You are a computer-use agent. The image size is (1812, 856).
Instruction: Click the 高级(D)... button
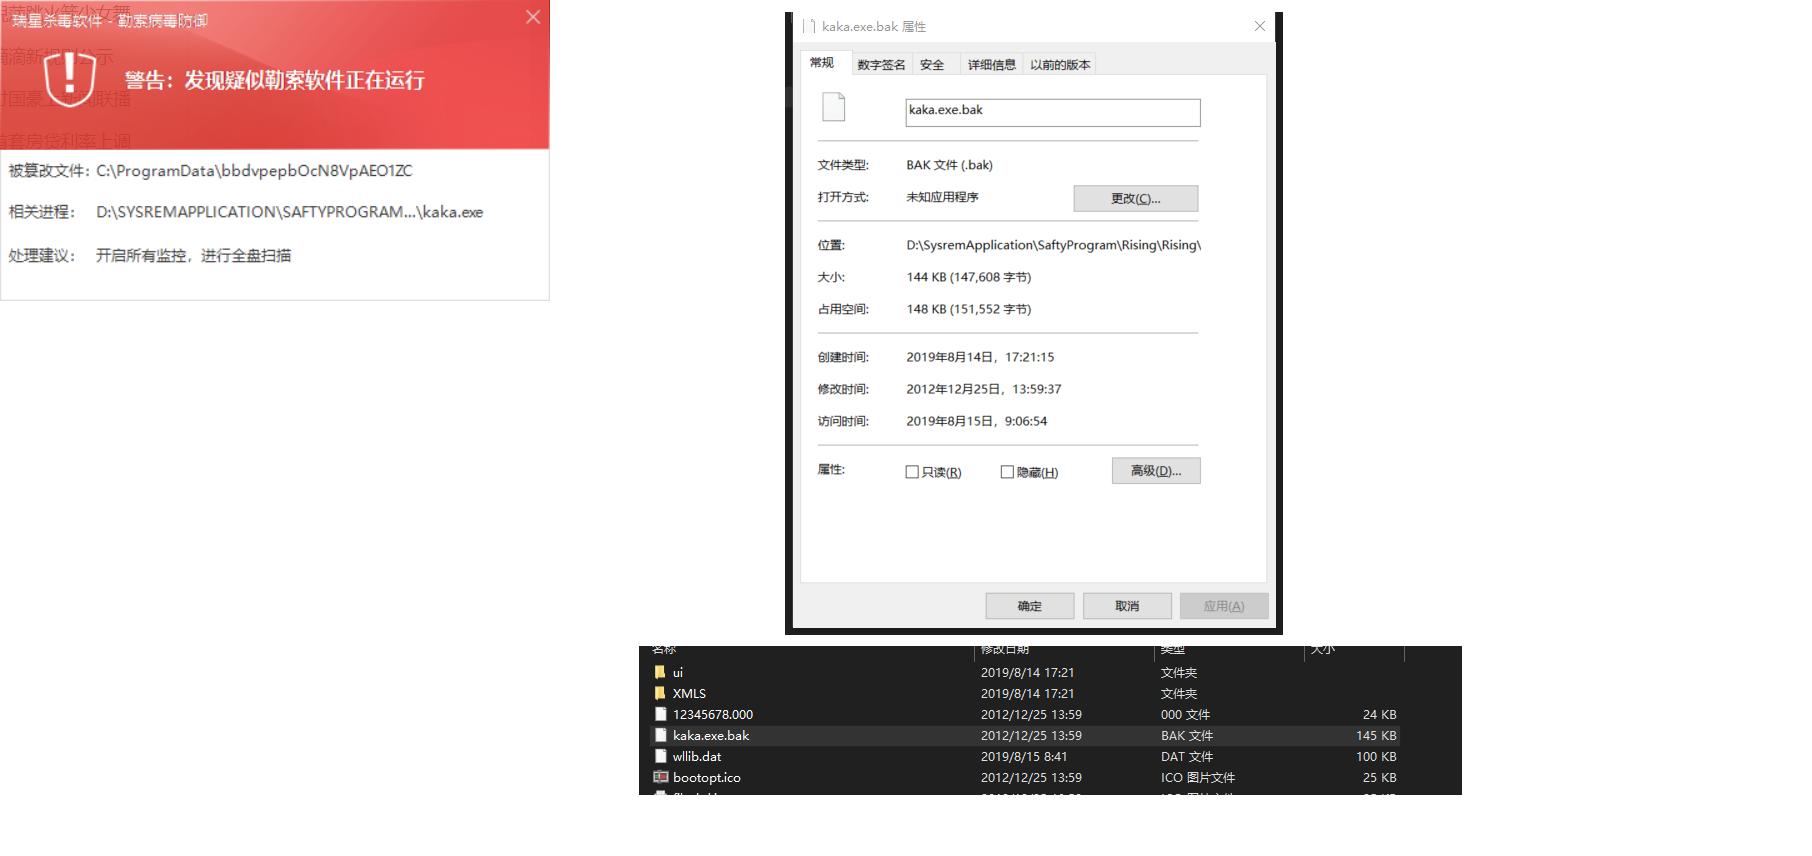click(x=1156, y=471)
